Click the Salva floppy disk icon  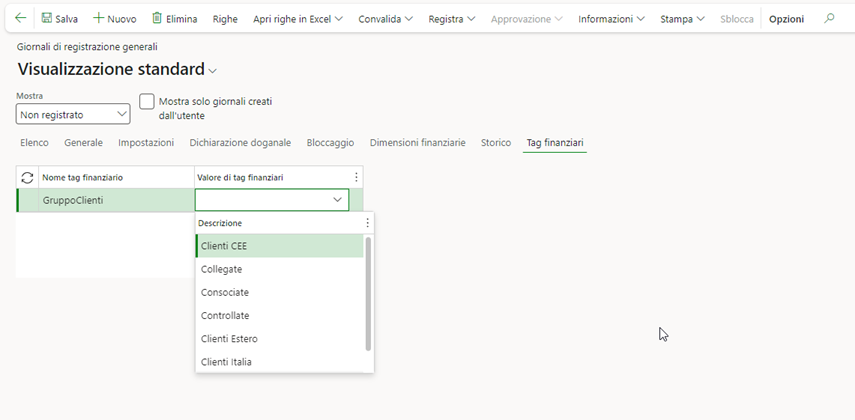(47, 18)
